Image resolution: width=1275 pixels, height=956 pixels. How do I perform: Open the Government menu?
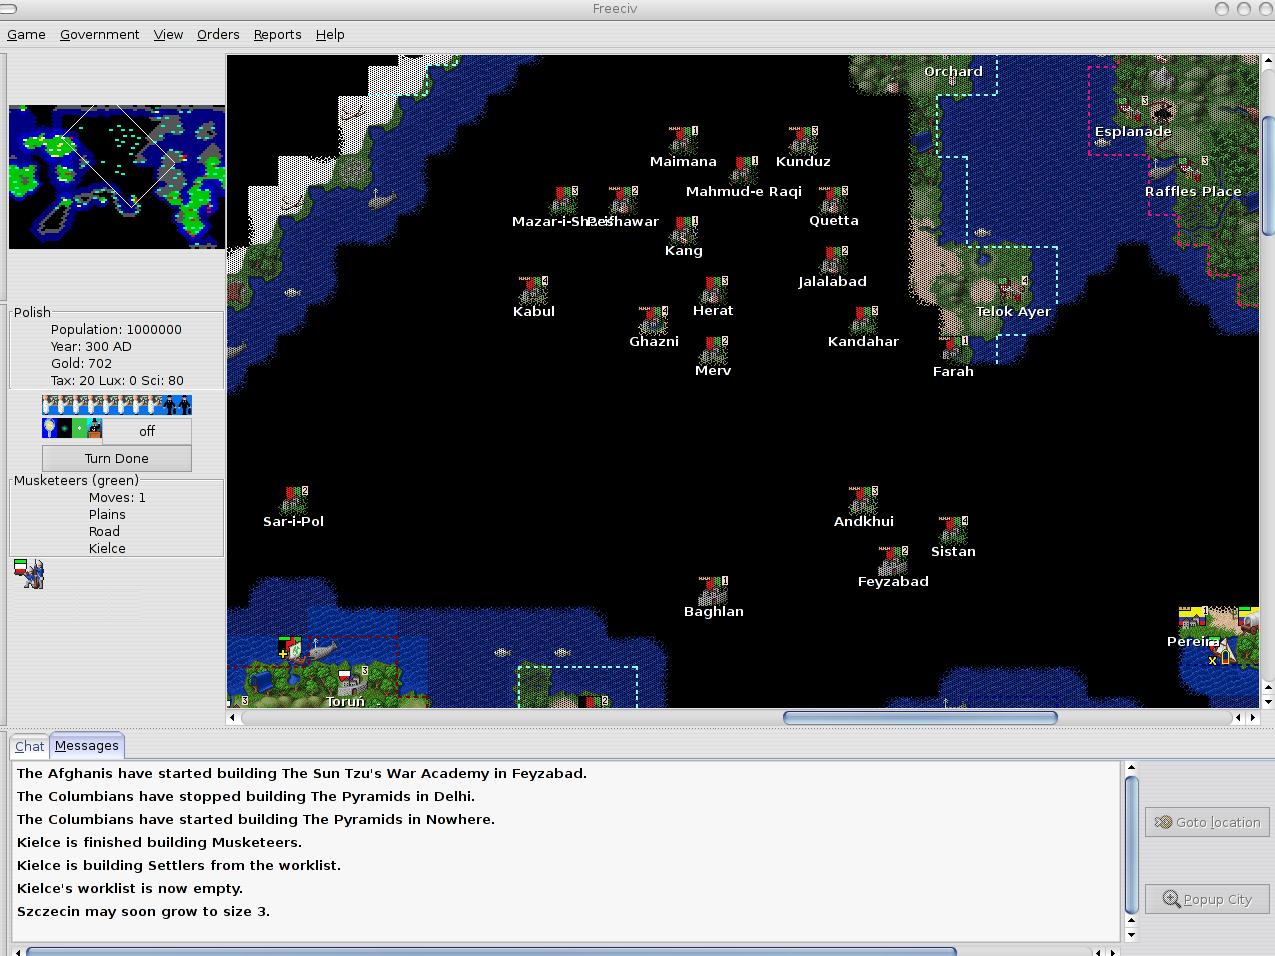(99, 34)
